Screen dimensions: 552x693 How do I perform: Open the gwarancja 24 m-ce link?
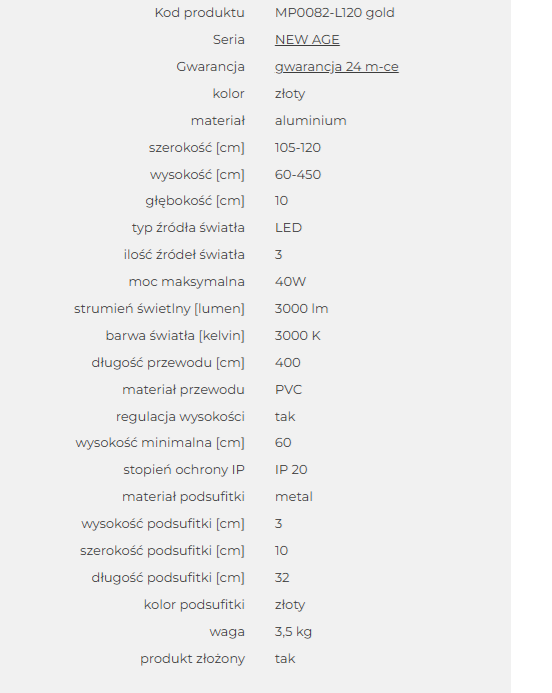tap(337, 67)
